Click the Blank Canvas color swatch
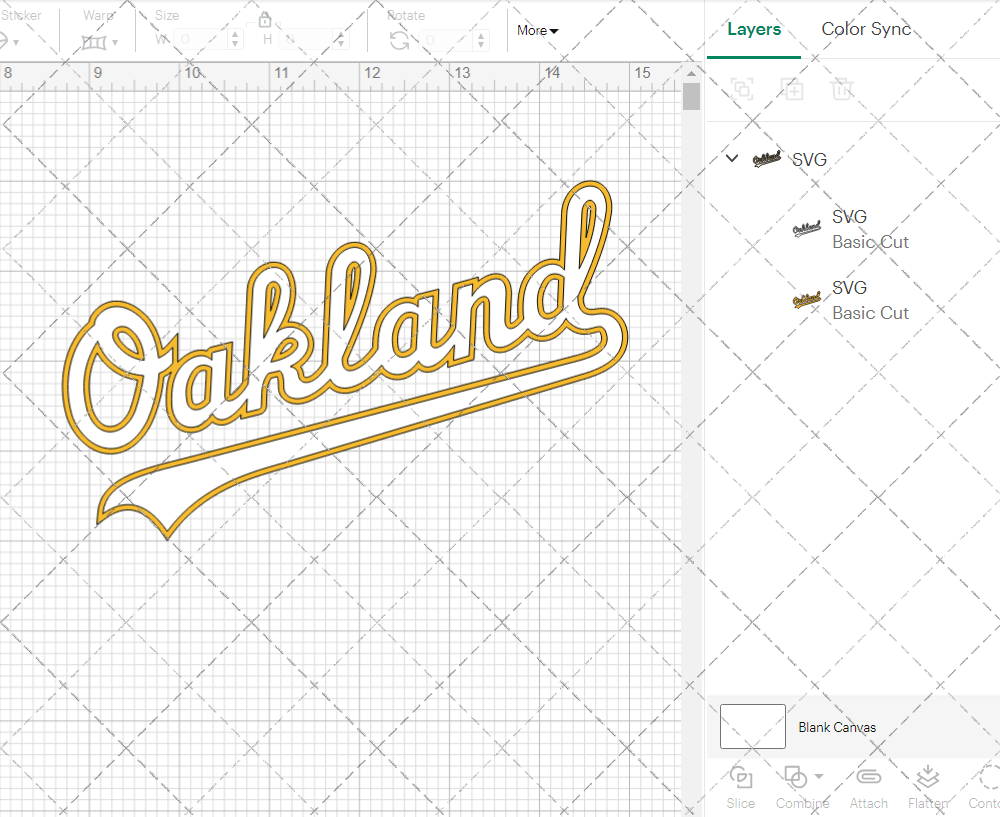Image resolution: width=1000 pixels, height=817 pixels. pos(752,727)
